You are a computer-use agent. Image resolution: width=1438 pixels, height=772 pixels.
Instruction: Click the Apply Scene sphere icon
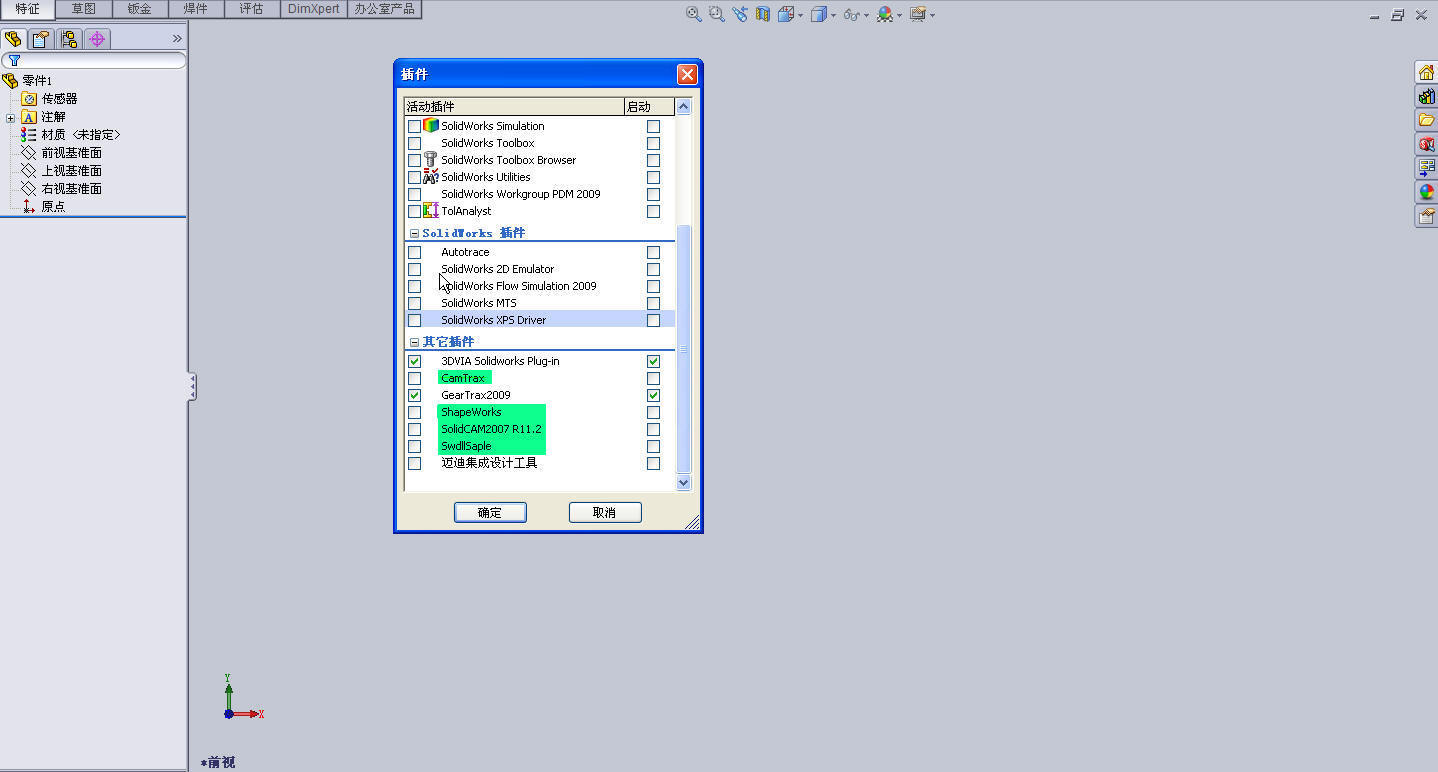tap(885, 14)
